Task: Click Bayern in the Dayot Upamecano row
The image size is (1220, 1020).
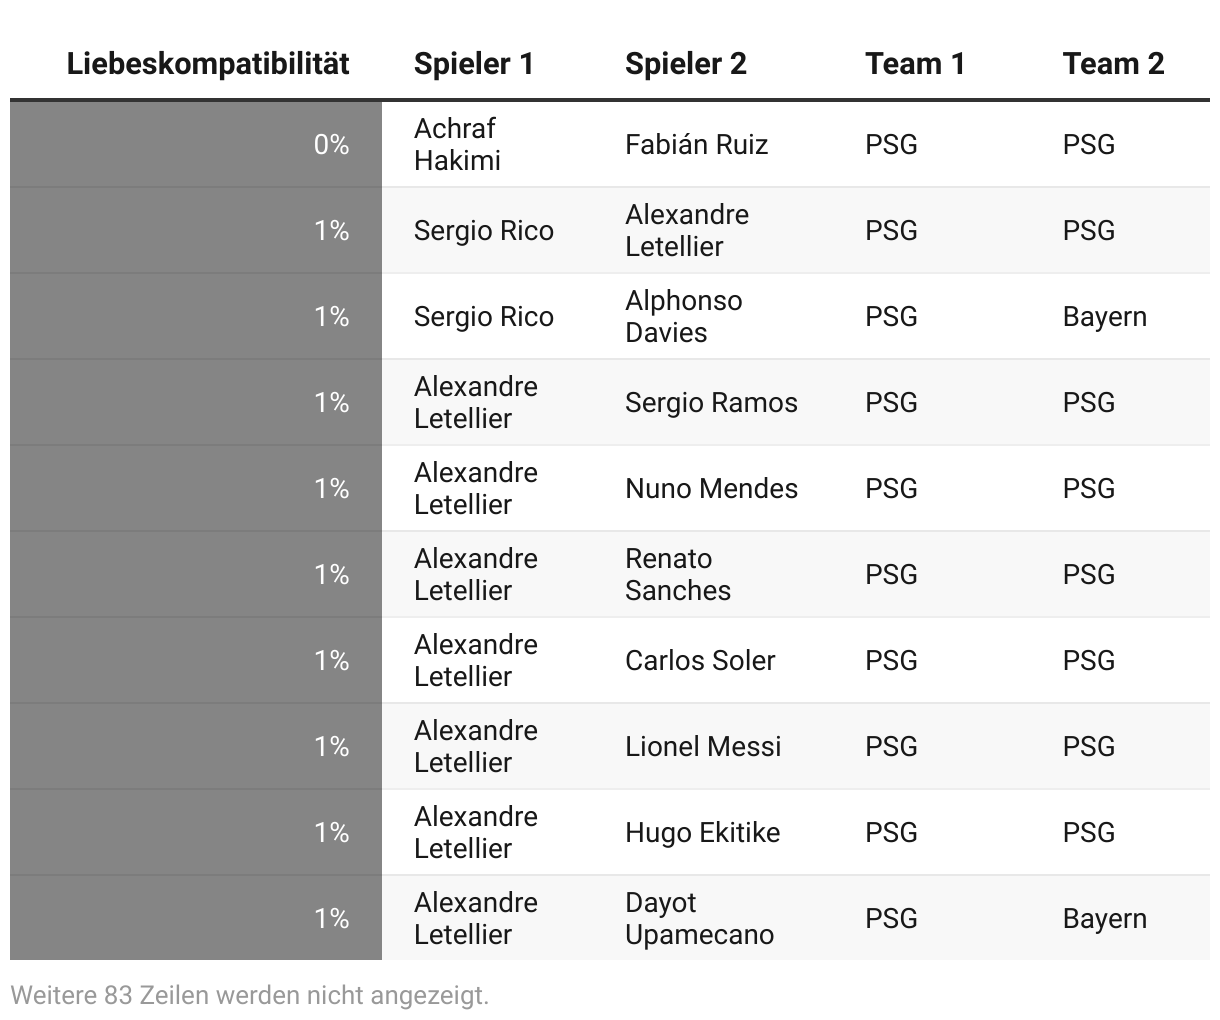Action: point(1104,919)
